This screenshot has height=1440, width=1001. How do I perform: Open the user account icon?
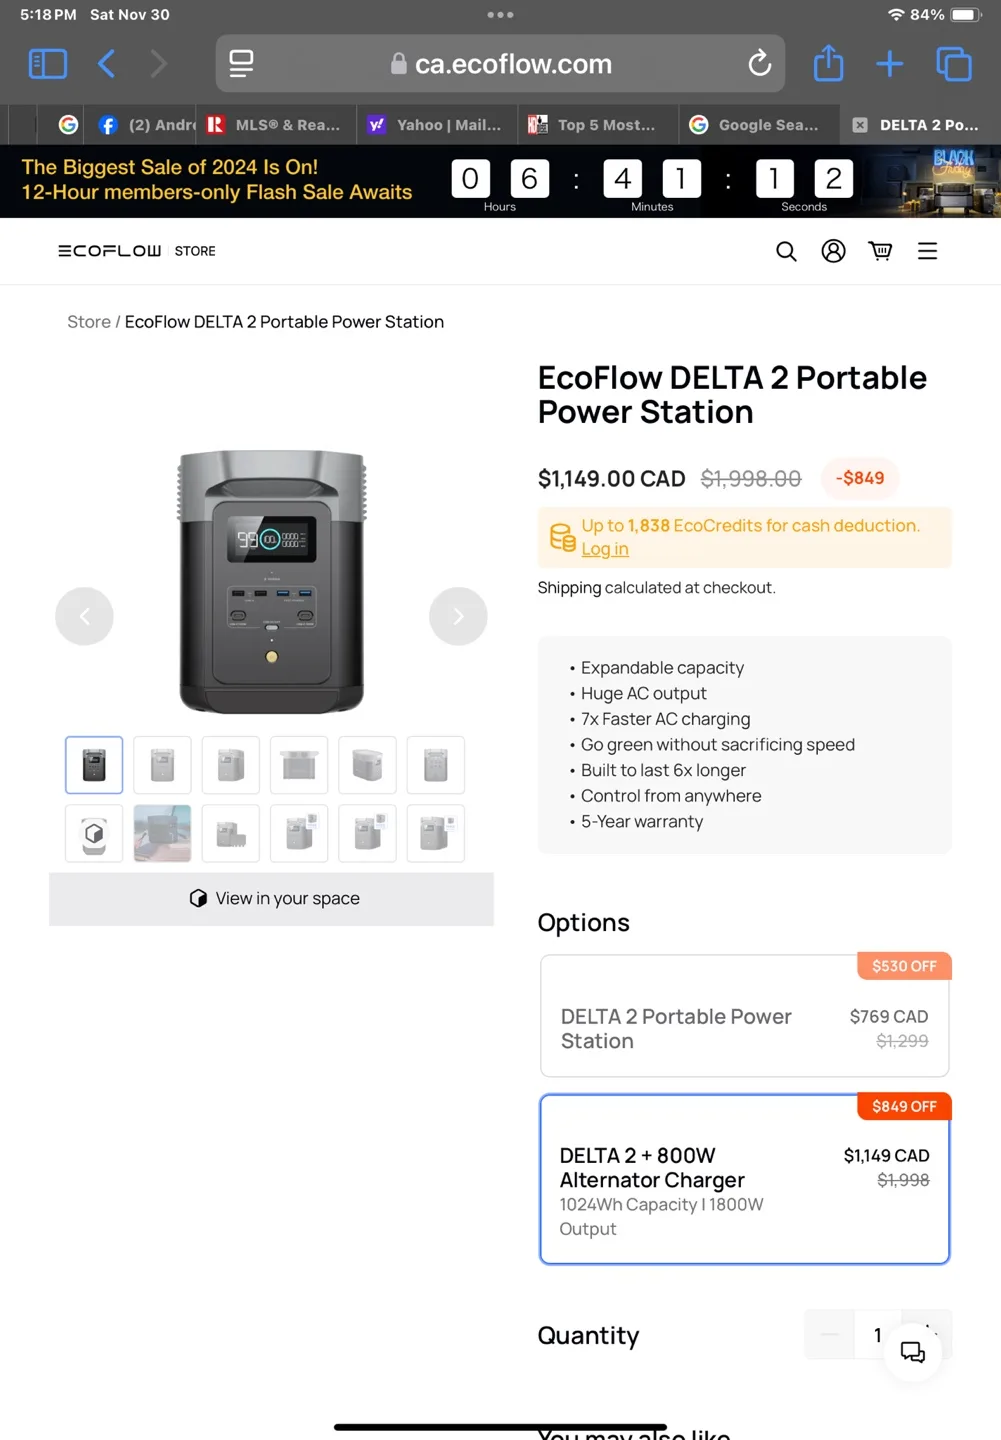pos(833,251)
